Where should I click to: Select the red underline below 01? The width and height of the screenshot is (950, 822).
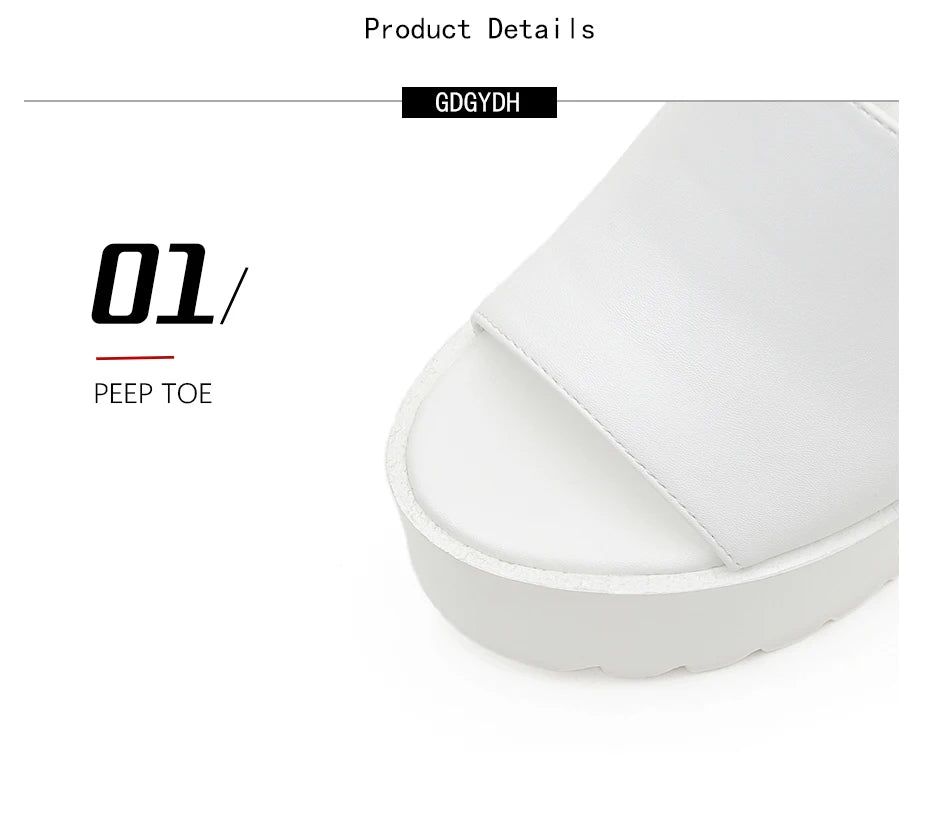[x=135, y=358]
